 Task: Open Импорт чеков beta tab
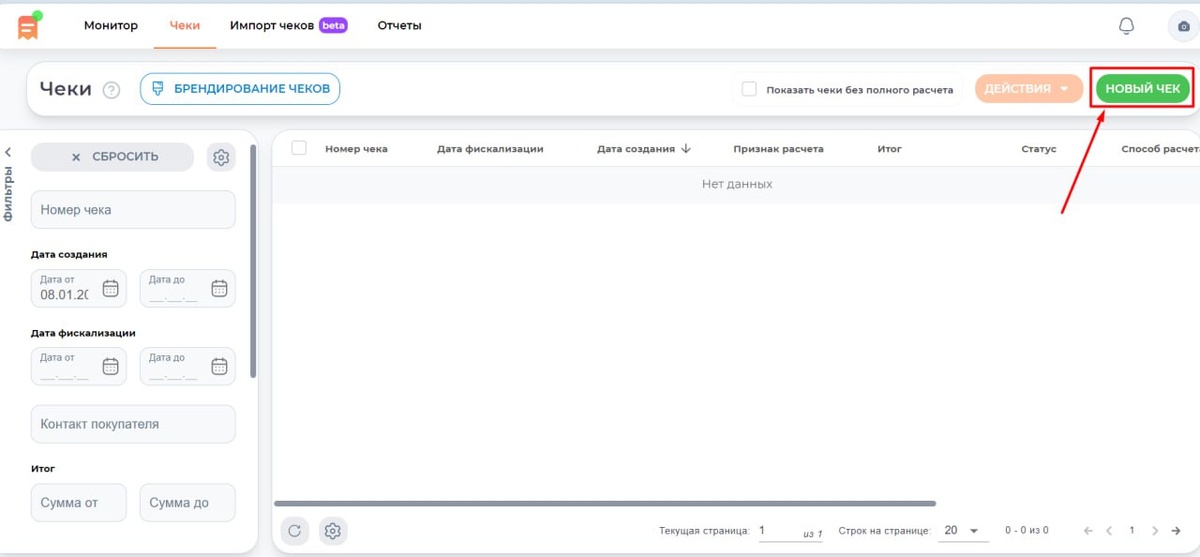tap(288, 26)
